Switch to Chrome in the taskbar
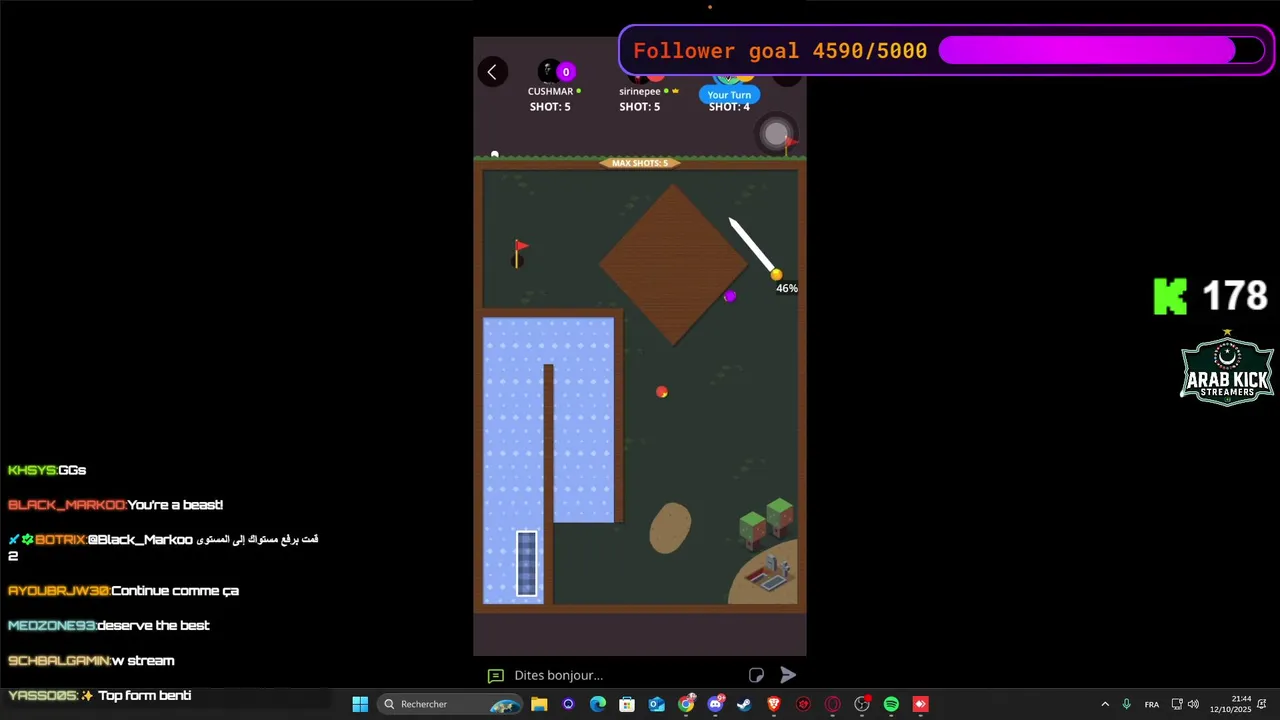This screenshot has height=720, width=1280. (686, 704)
